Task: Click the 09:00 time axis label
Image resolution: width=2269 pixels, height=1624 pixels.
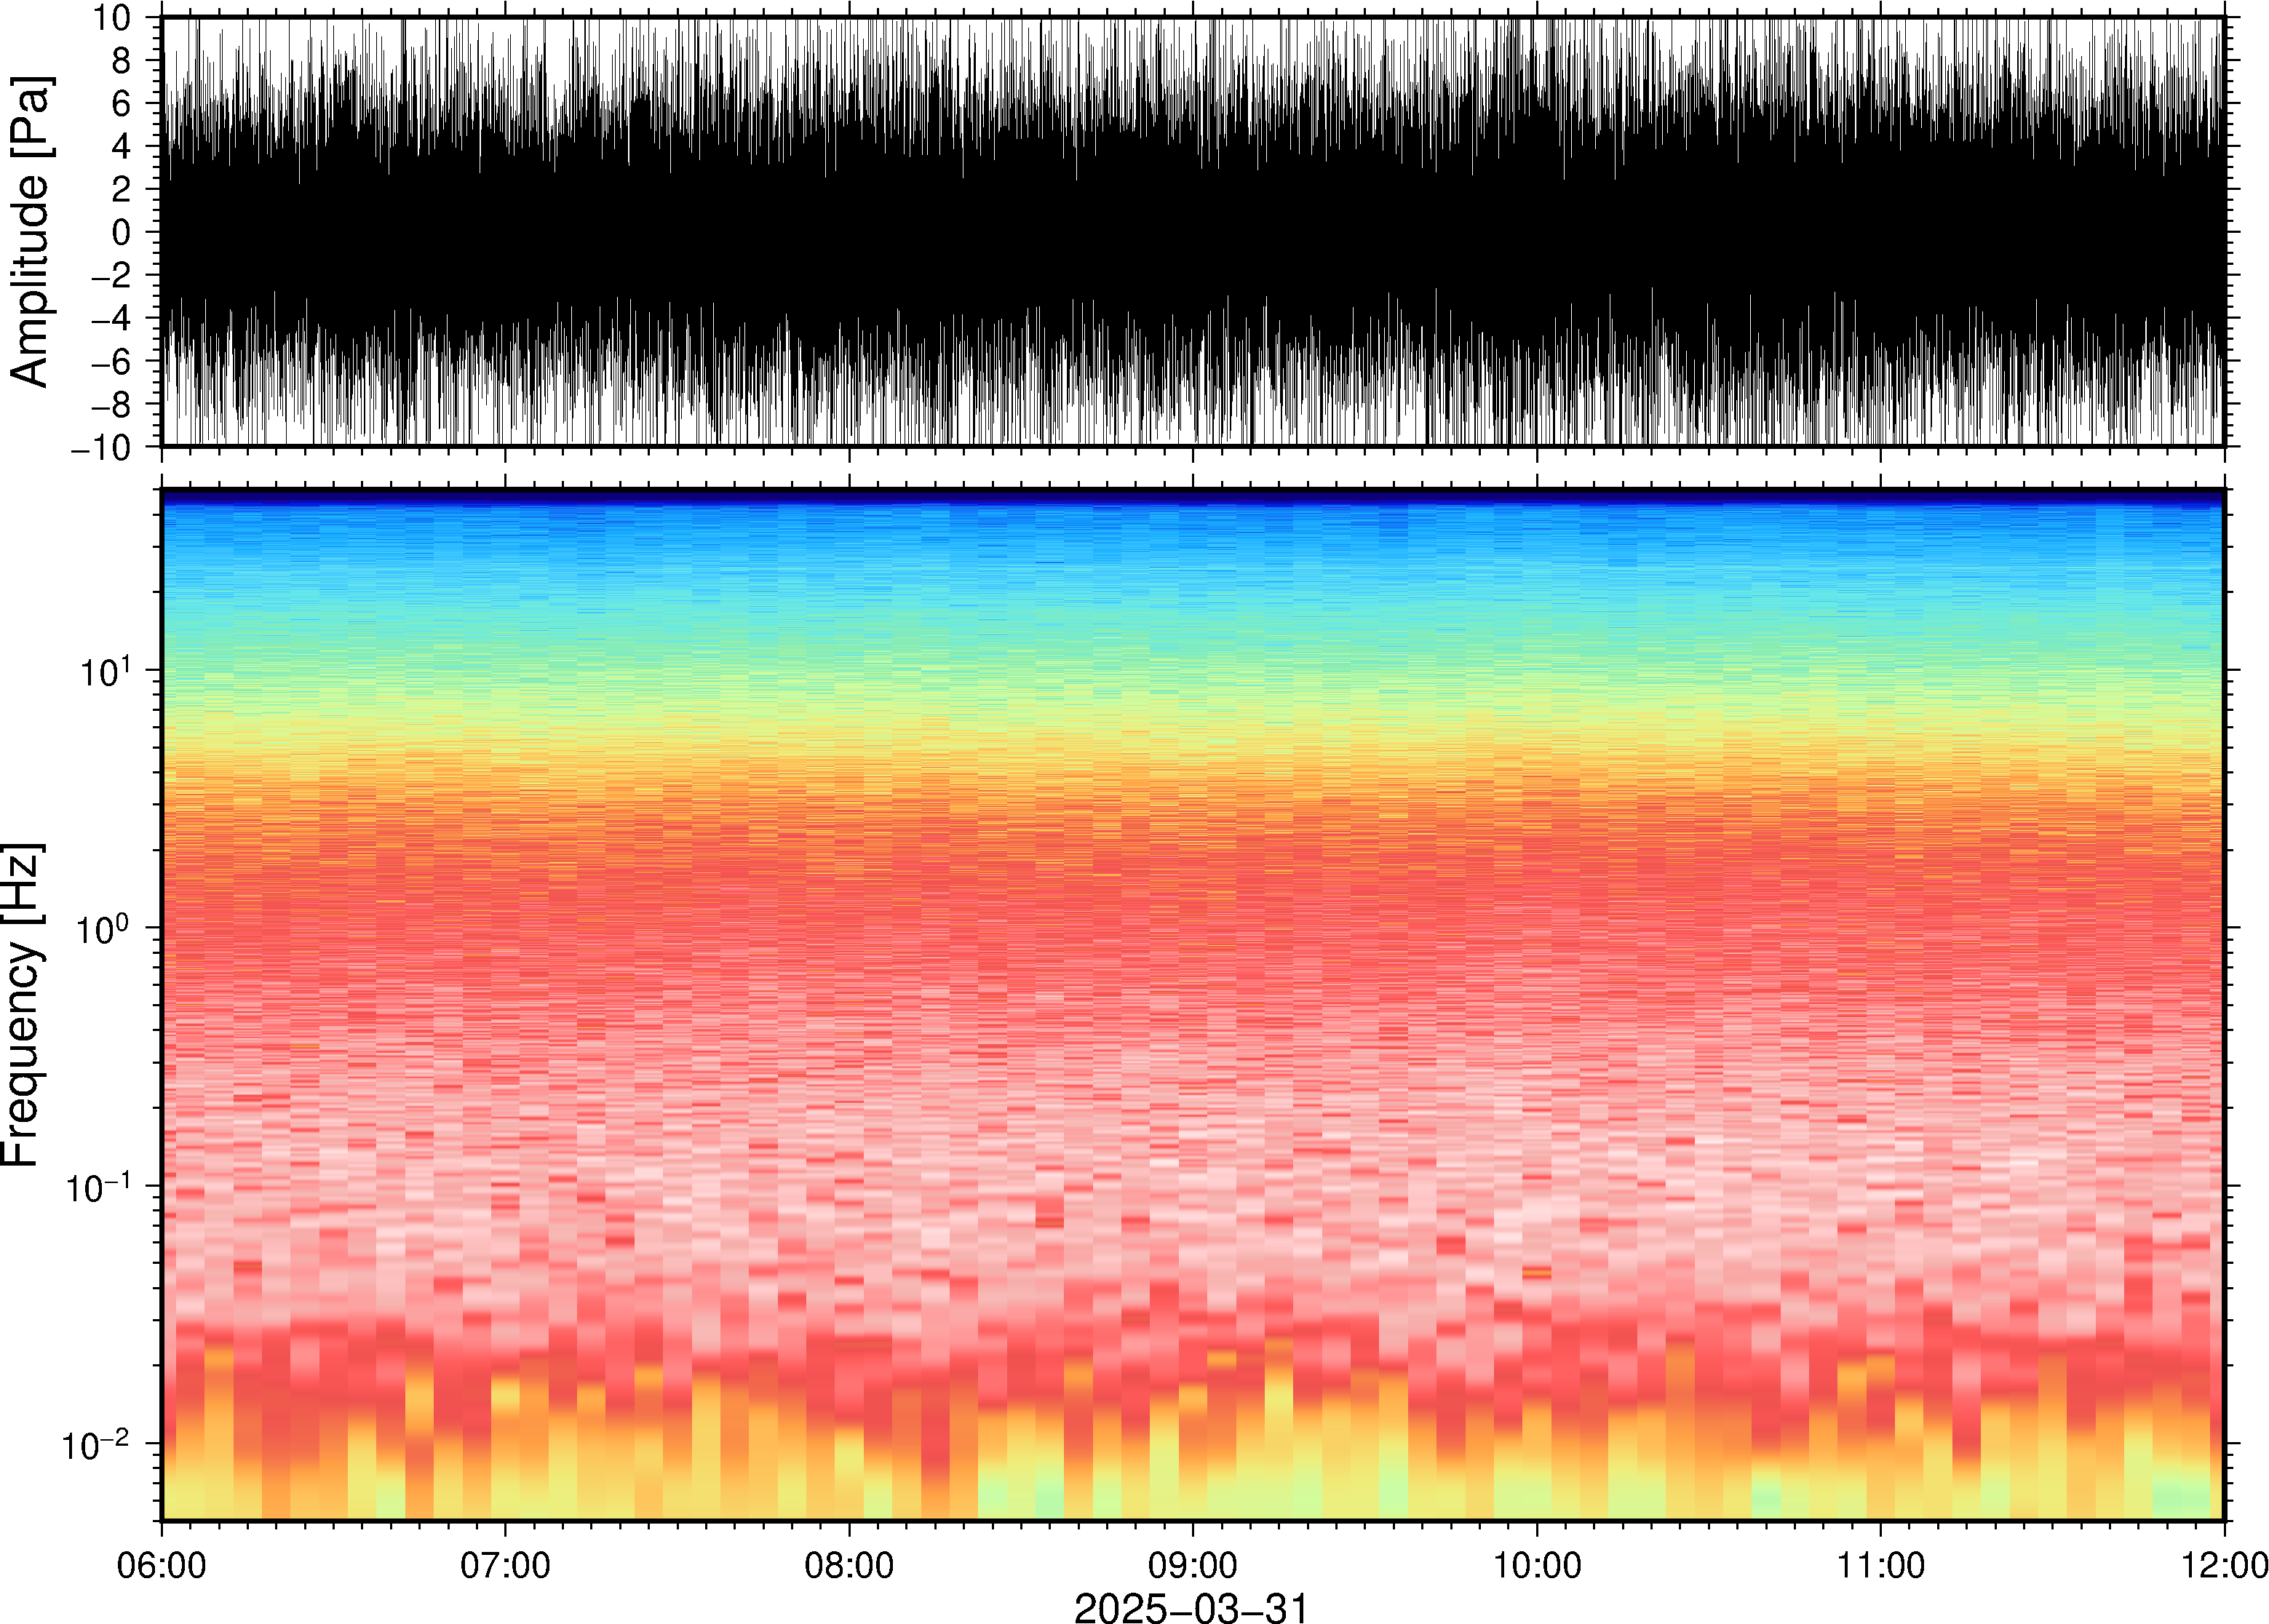Action: [1193, 1565]
